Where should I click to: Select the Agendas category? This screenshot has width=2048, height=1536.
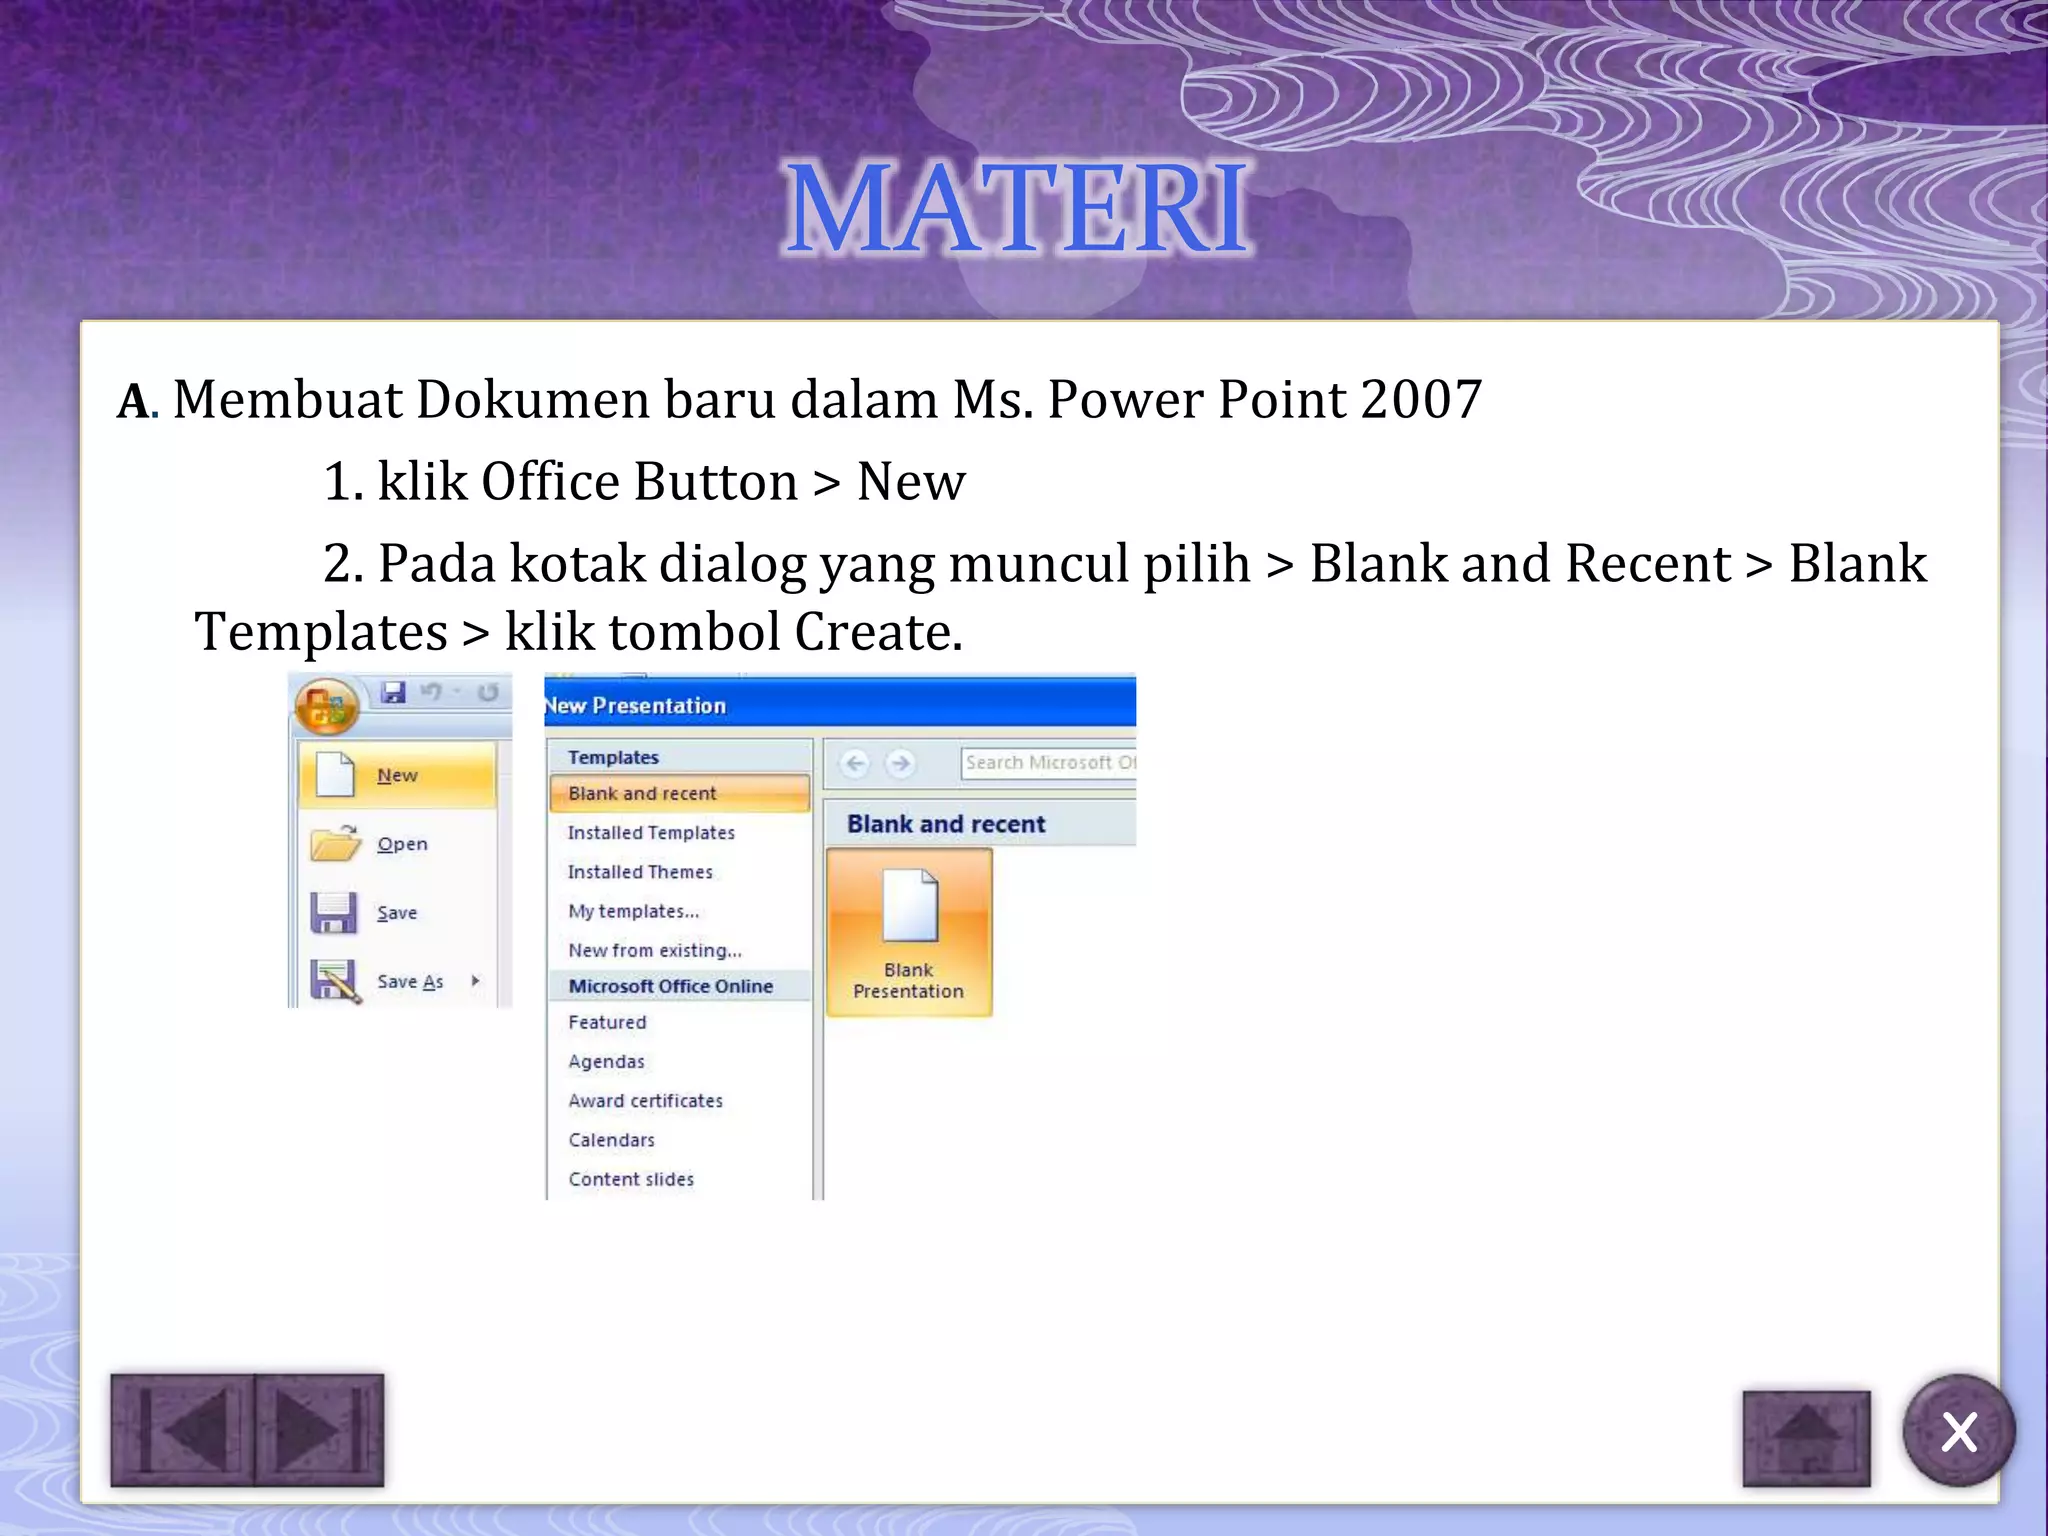pos(606,1062)
